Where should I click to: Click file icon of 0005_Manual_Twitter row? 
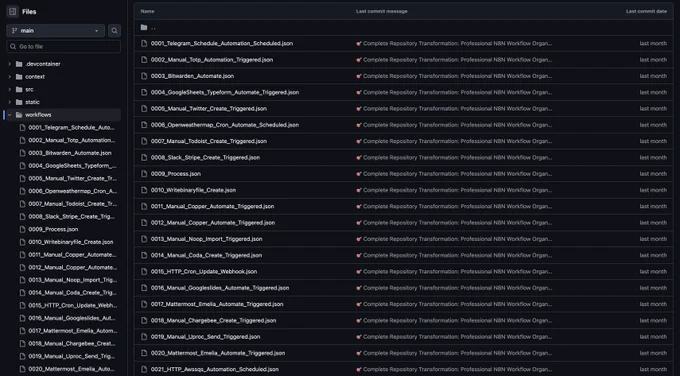click(144, 108)
